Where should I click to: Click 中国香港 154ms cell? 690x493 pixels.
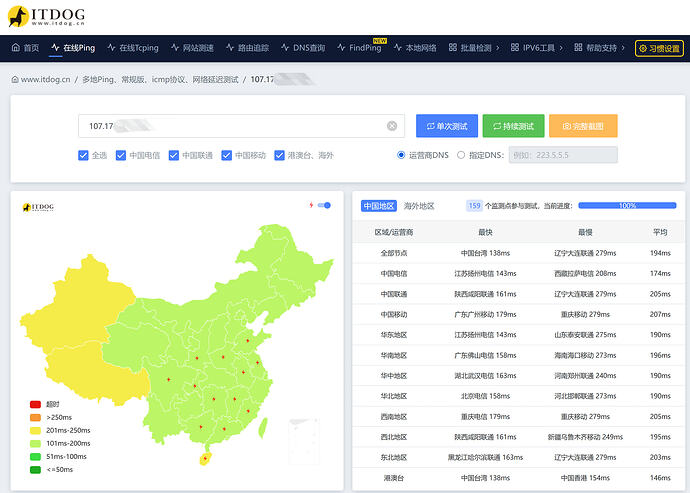[x=585, y=478]
